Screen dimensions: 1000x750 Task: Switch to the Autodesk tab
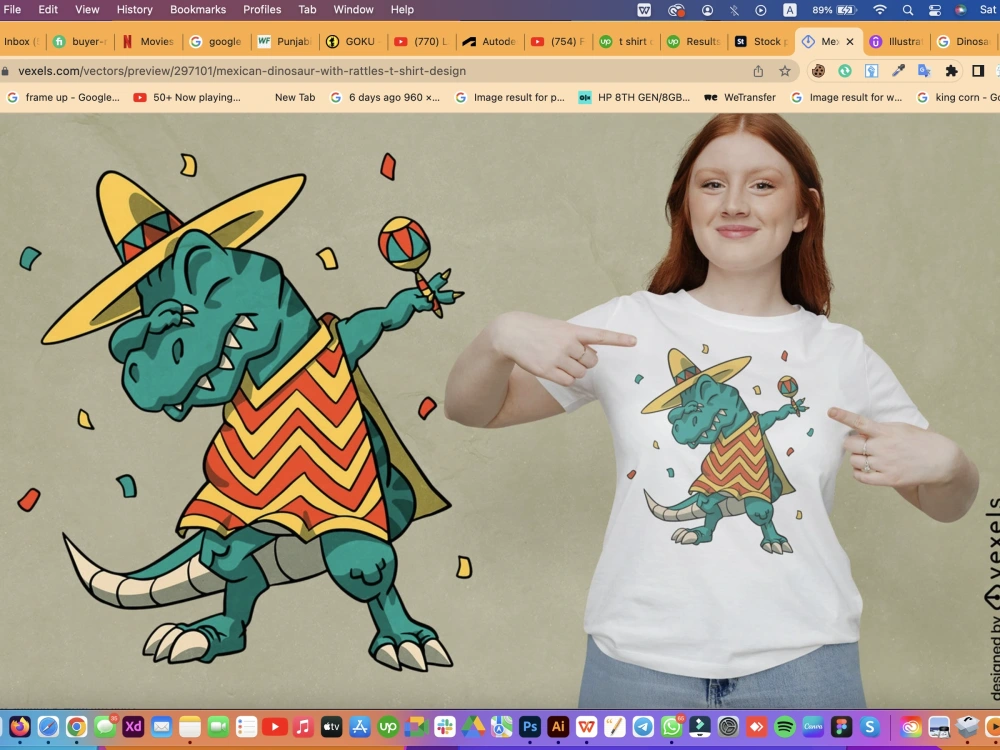(490, 41)
